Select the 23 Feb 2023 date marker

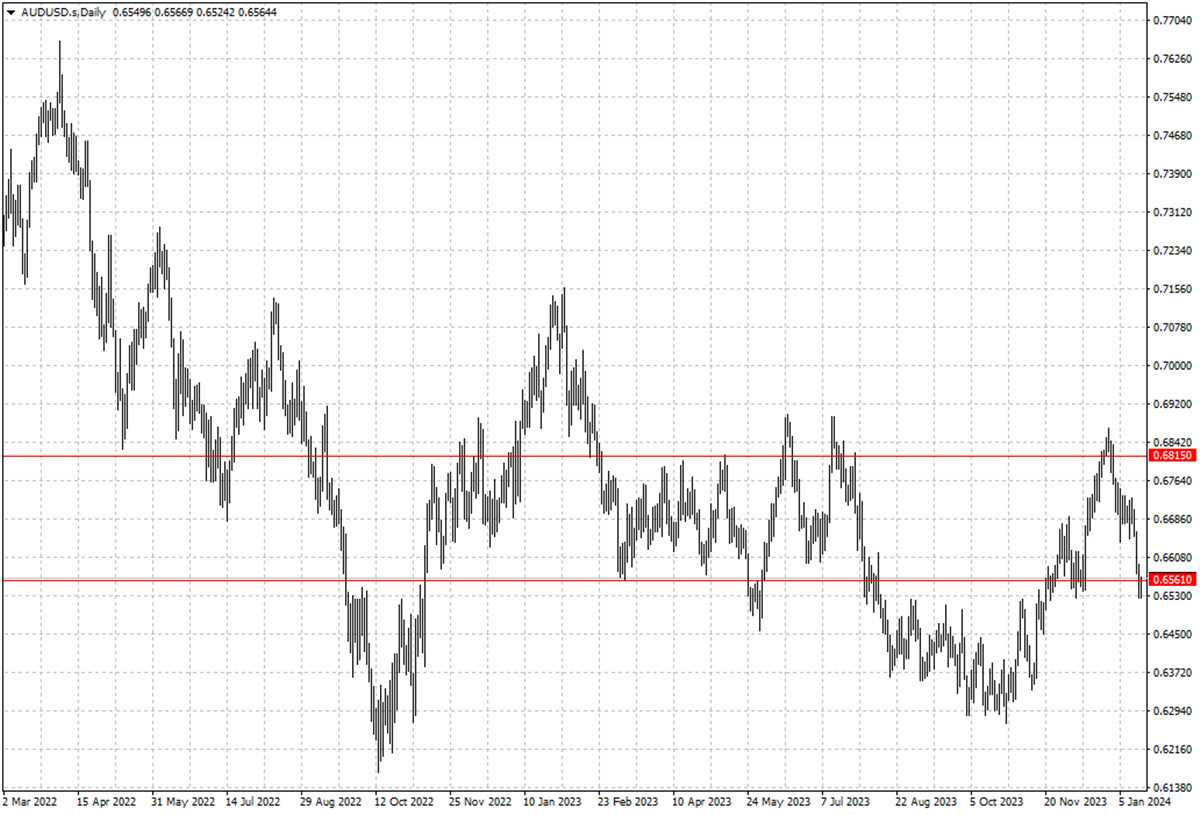[628, 802]
